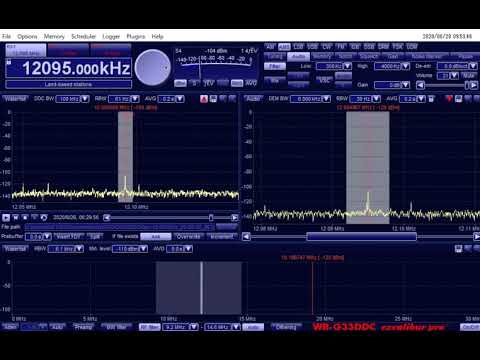The image size is (480, 360).
Task: Open the Scheduler menu
Action: tap(83, 36)
